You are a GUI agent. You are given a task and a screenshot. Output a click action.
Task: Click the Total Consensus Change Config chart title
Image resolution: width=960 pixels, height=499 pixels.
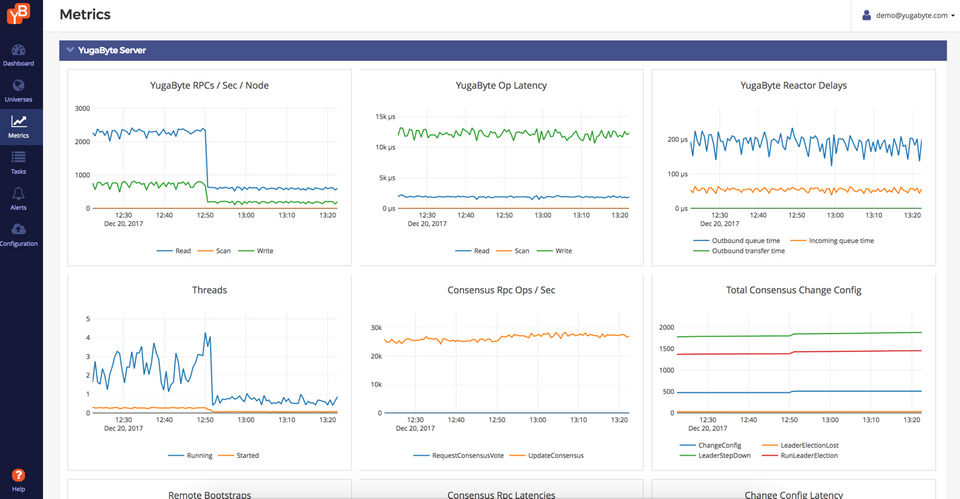pos(793,290)
